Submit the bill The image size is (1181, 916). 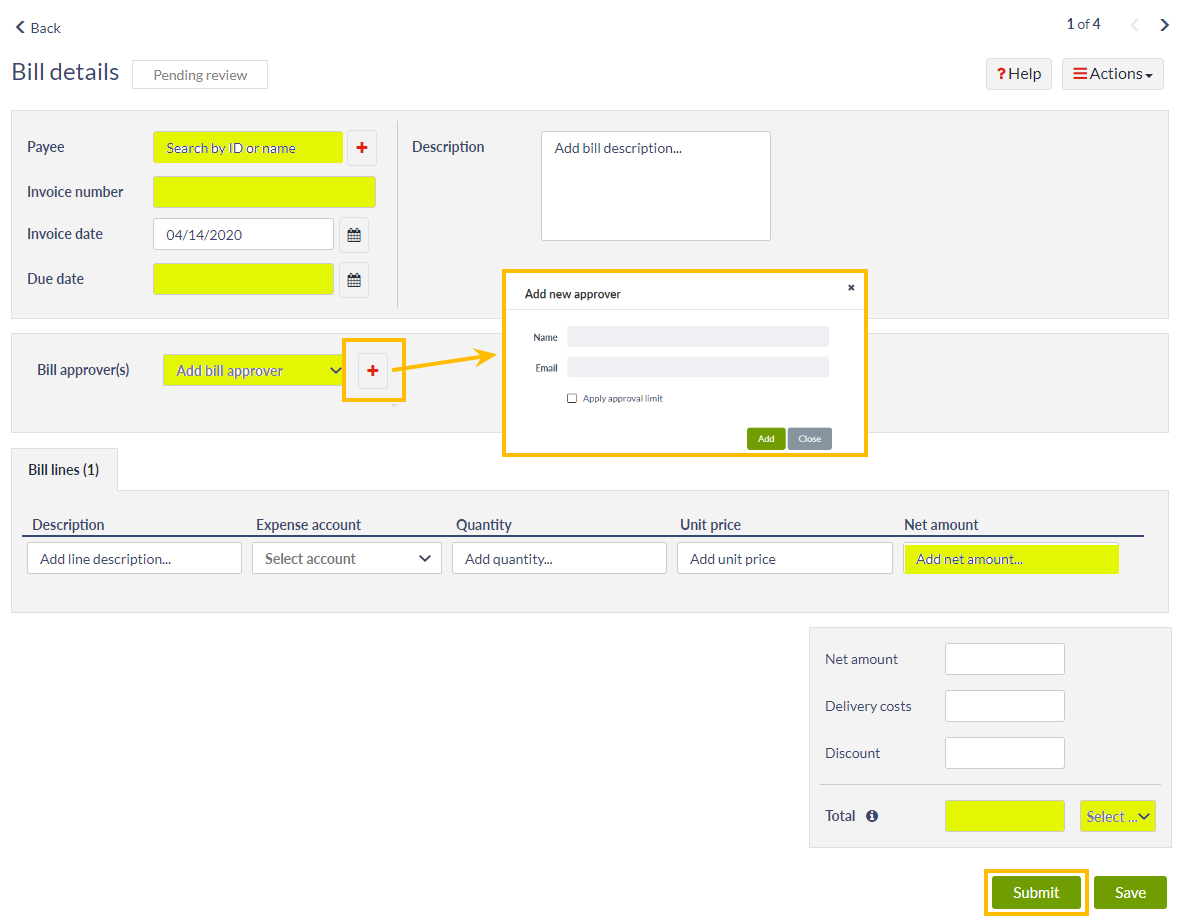1036,893
